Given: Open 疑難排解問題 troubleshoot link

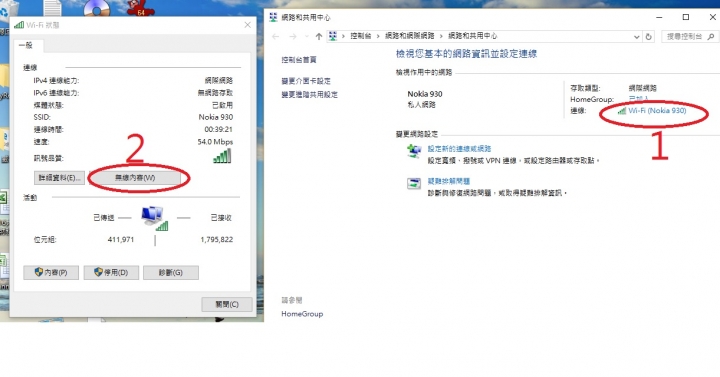Looking at the screenshot, I should click(449, 181).
